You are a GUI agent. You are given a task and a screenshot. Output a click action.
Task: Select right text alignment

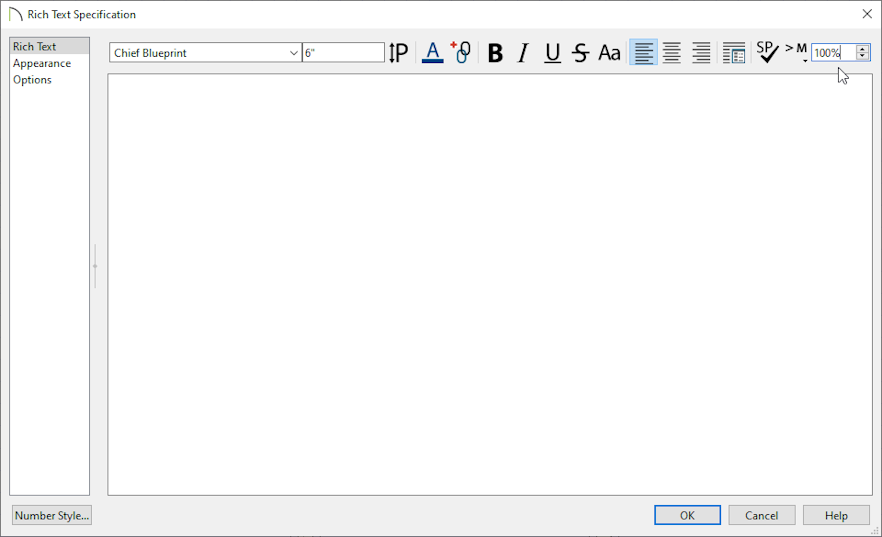point(701,53)
